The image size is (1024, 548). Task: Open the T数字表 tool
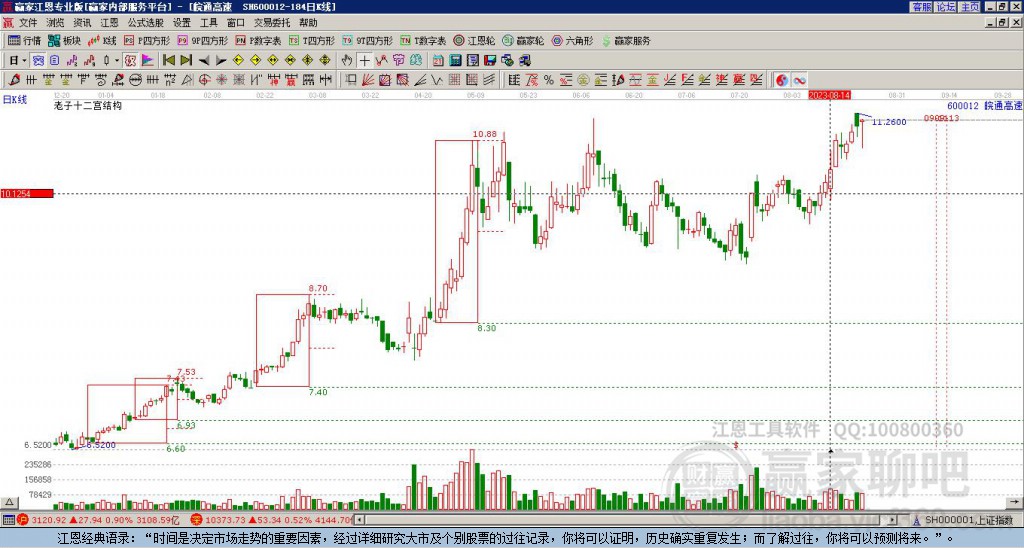point(423,40)
